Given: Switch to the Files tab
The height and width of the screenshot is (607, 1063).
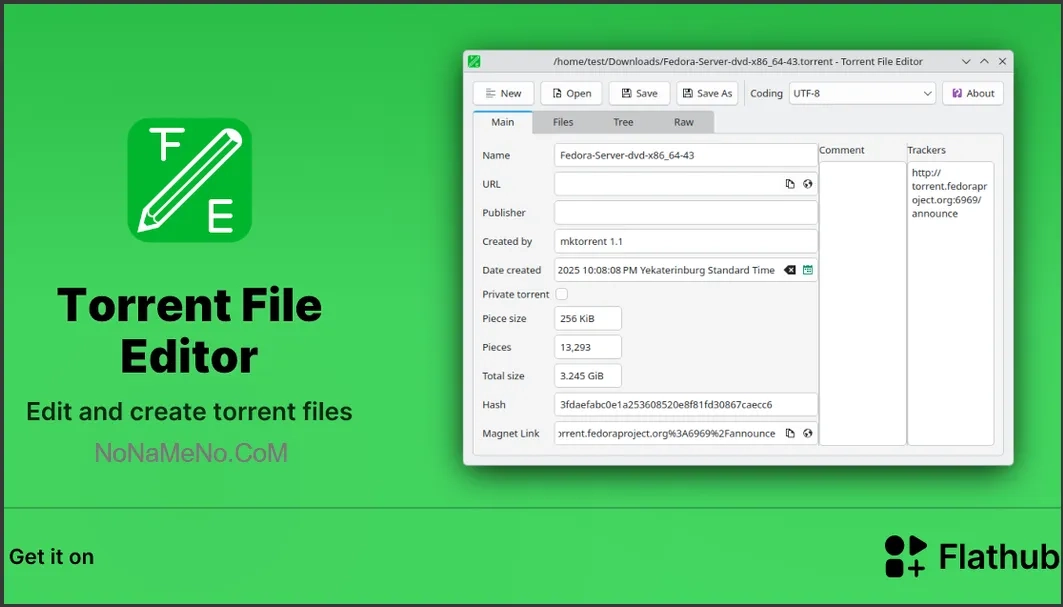Looking at the screenshot, I should point(563,122).
